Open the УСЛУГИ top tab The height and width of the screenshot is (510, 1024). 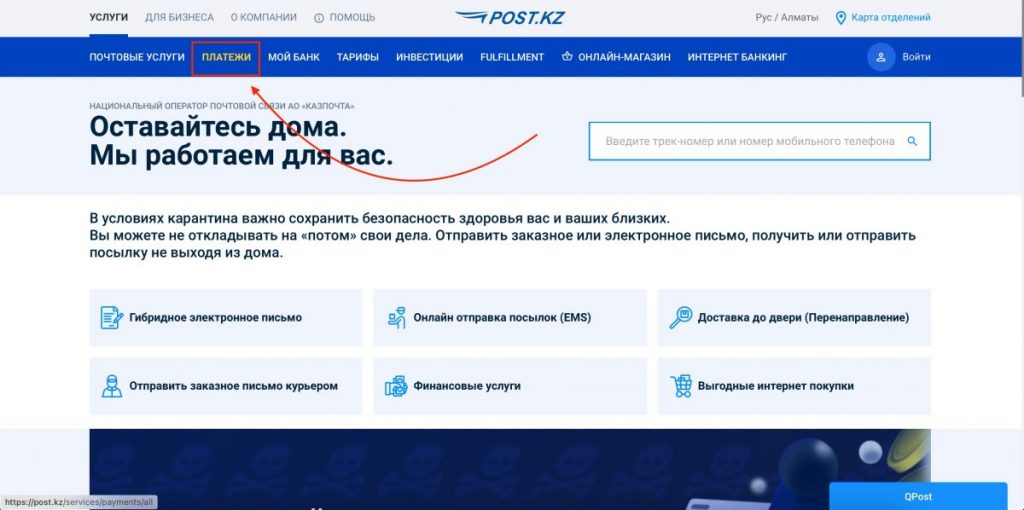click(108, 18)
